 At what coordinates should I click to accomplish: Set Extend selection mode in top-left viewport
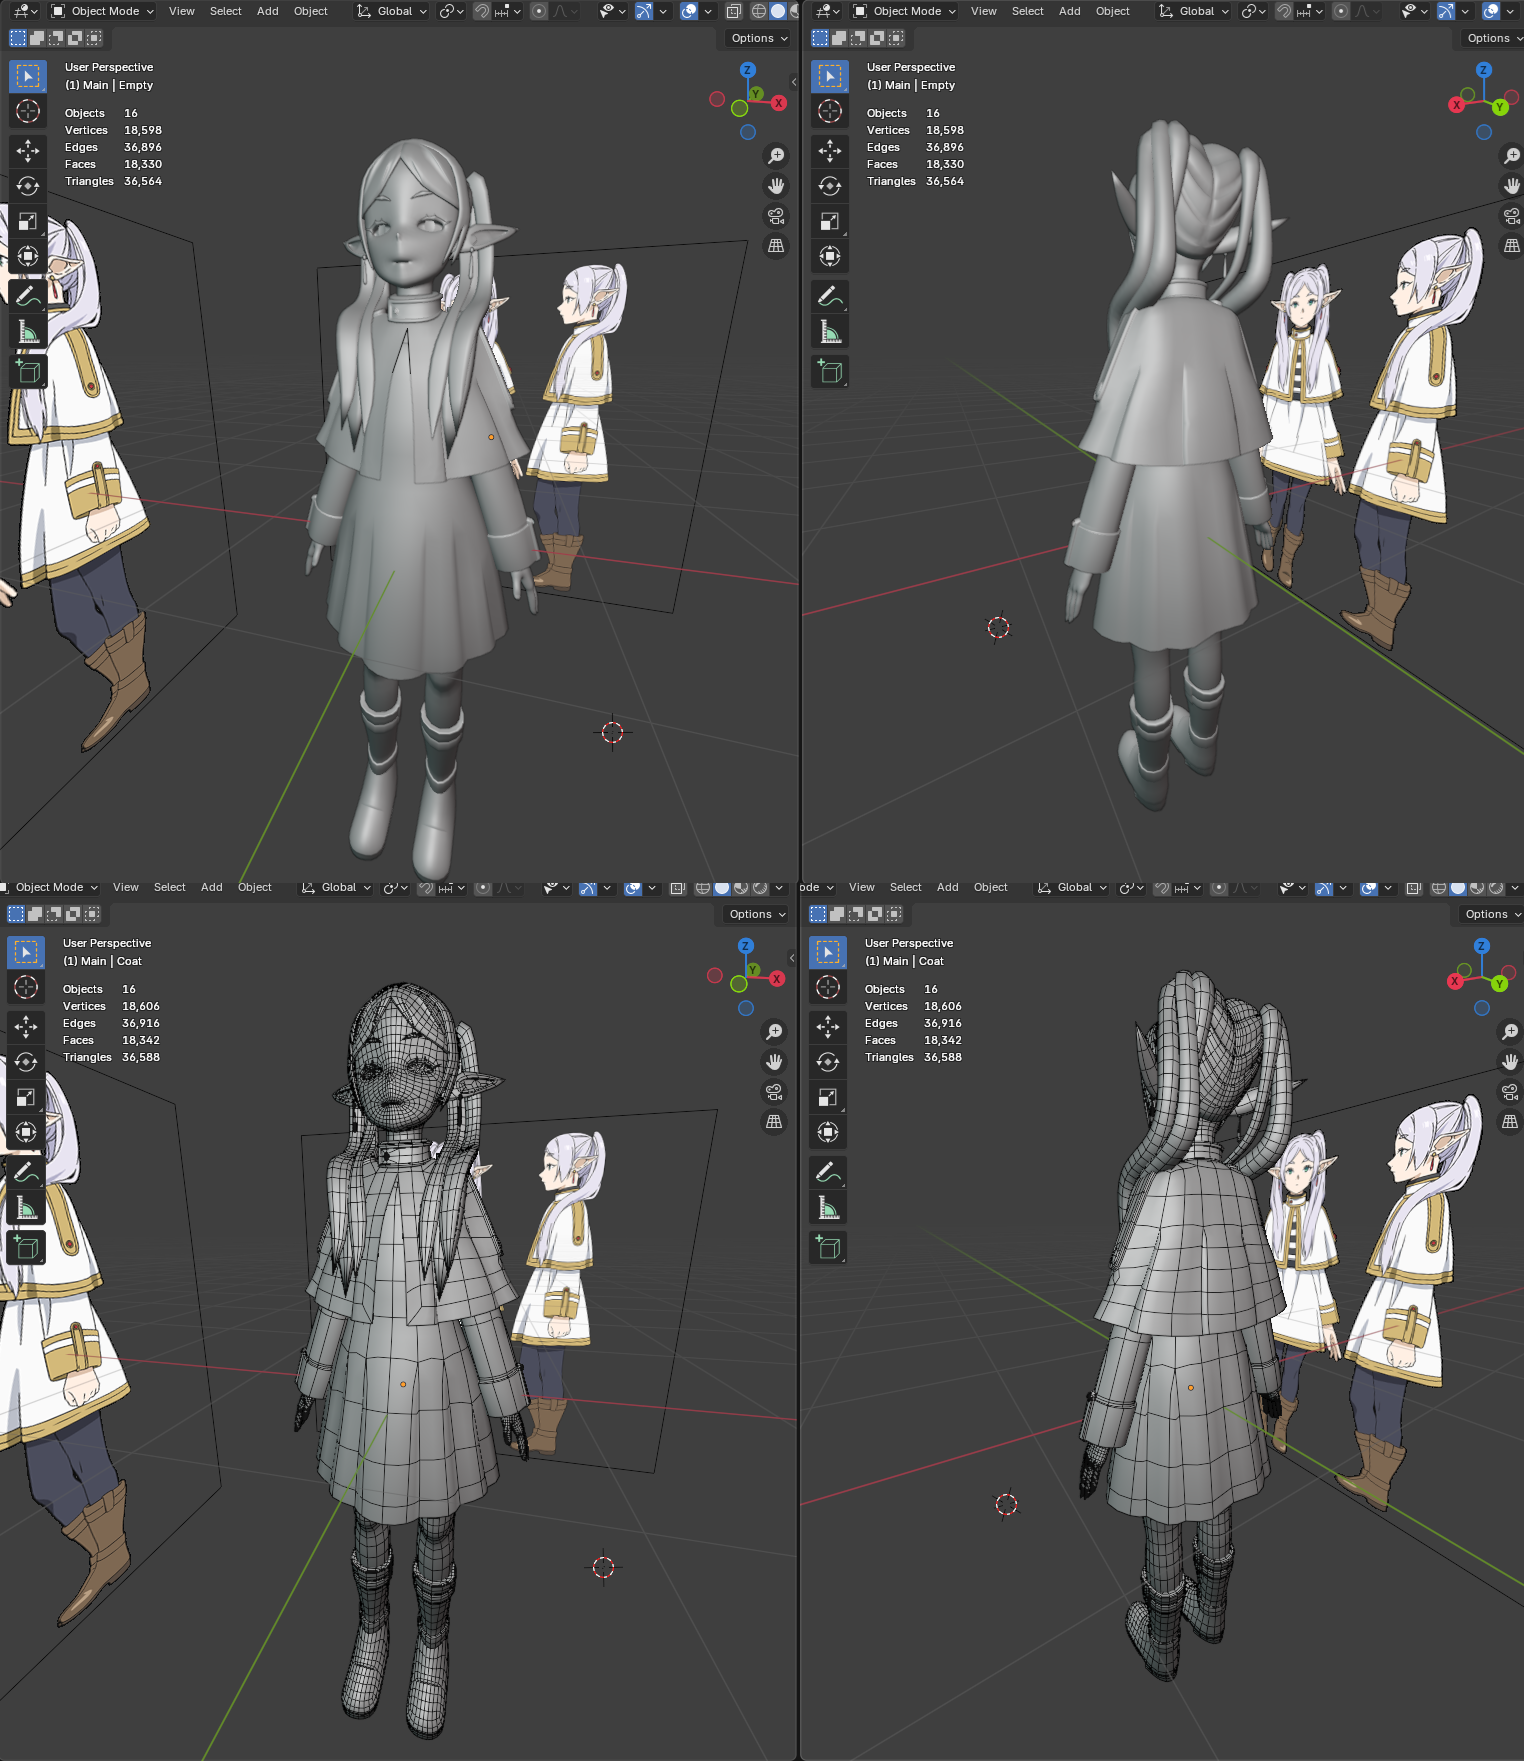(37, 38)
